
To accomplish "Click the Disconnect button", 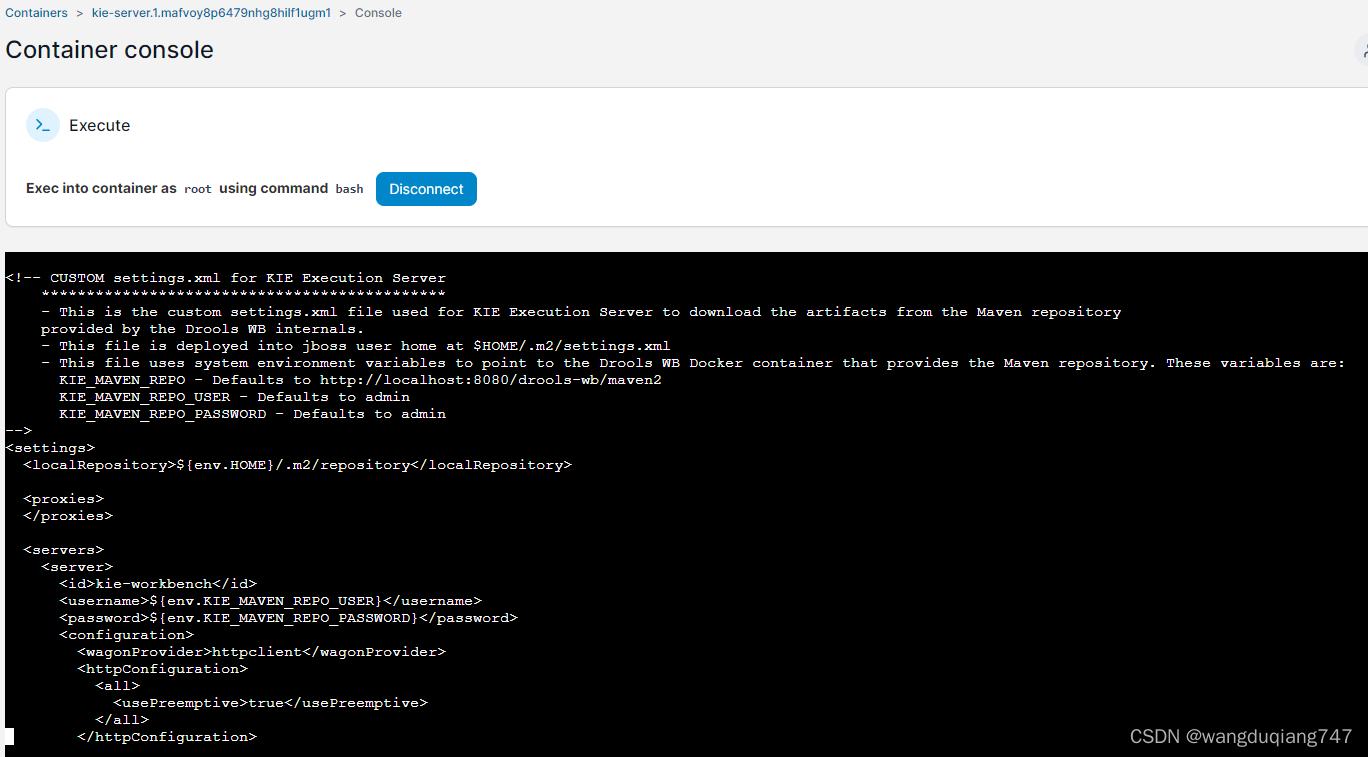I will pos(426,189).
